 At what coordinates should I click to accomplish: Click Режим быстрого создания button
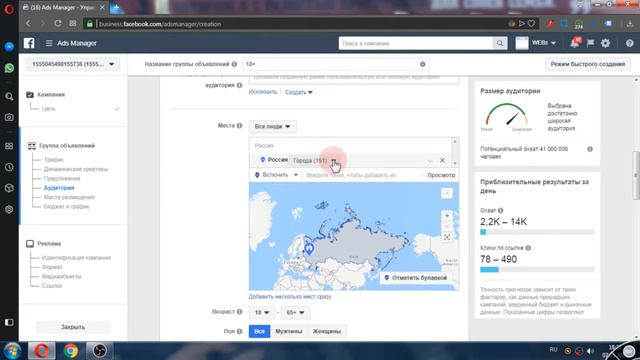point(588,64)
